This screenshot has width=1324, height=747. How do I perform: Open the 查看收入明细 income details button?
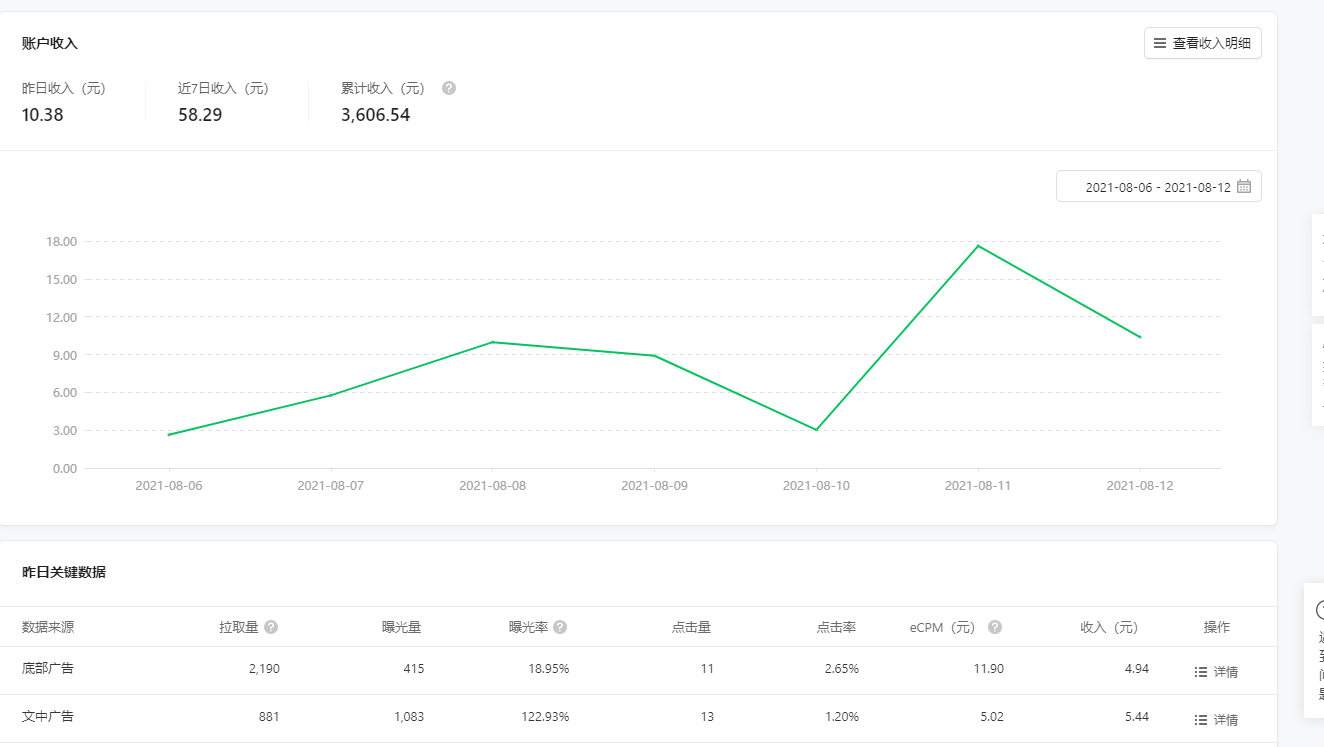point(1202,44)
